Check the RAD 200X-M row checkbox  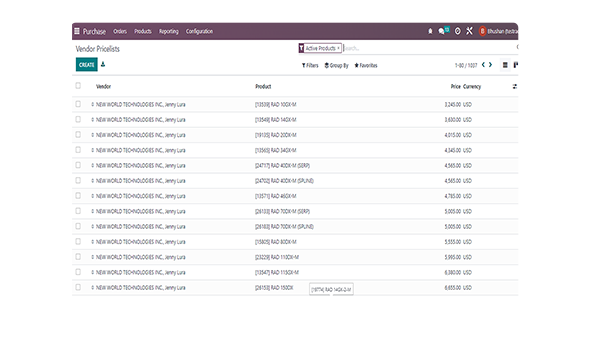pos(78,134)
